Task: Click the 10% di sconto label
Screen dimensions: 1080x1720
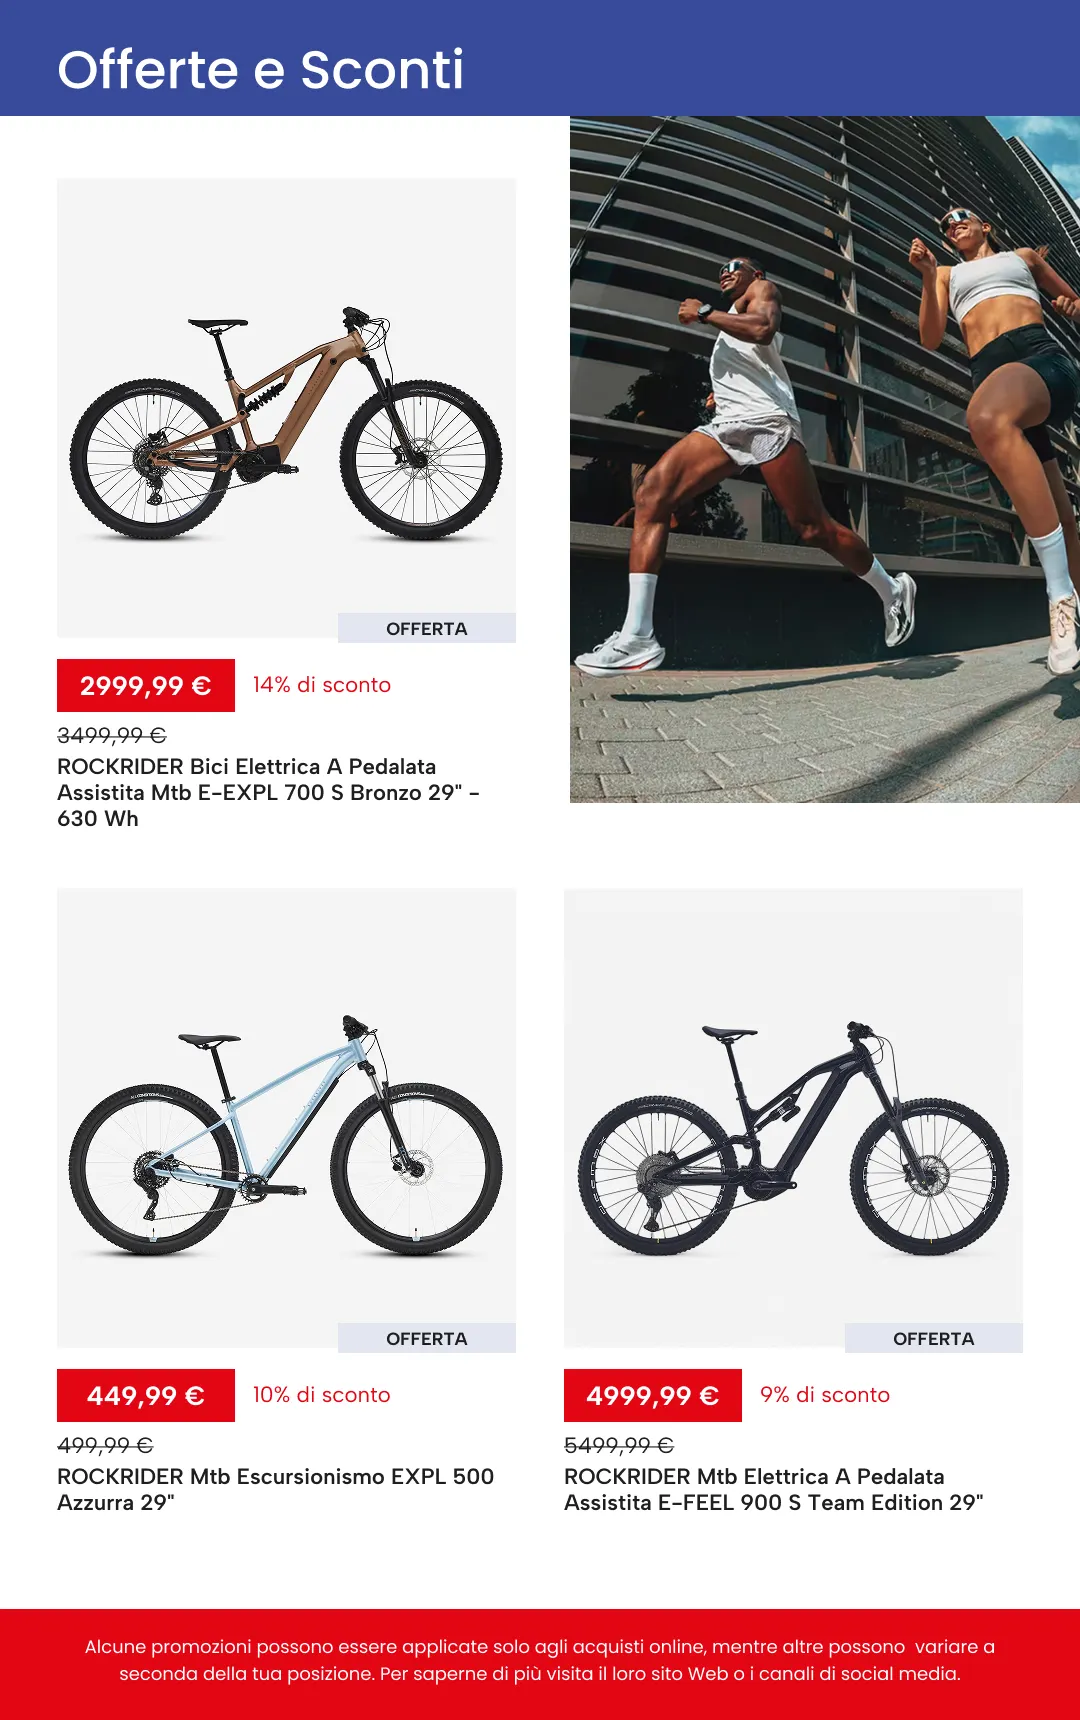Action: [x=322, y=1395]
